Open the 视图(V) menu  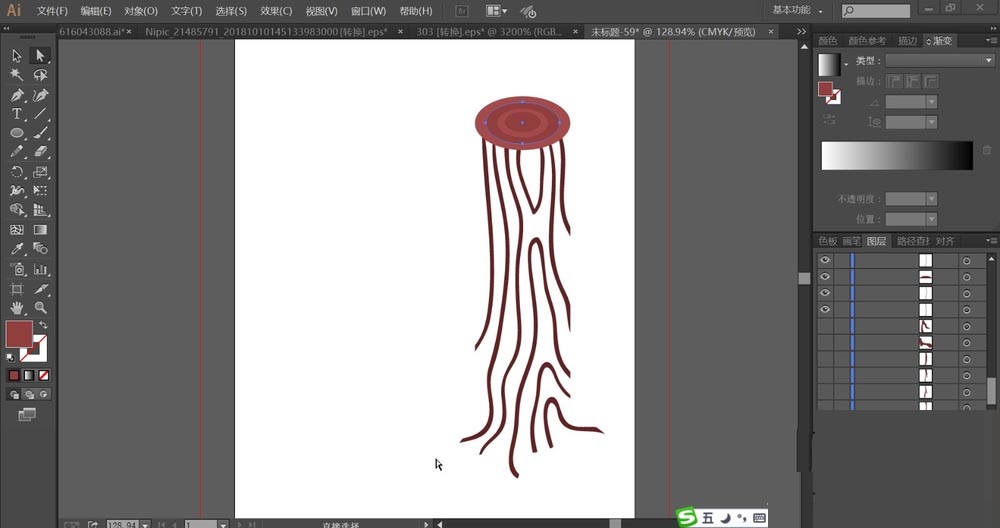tap(321, 11)
